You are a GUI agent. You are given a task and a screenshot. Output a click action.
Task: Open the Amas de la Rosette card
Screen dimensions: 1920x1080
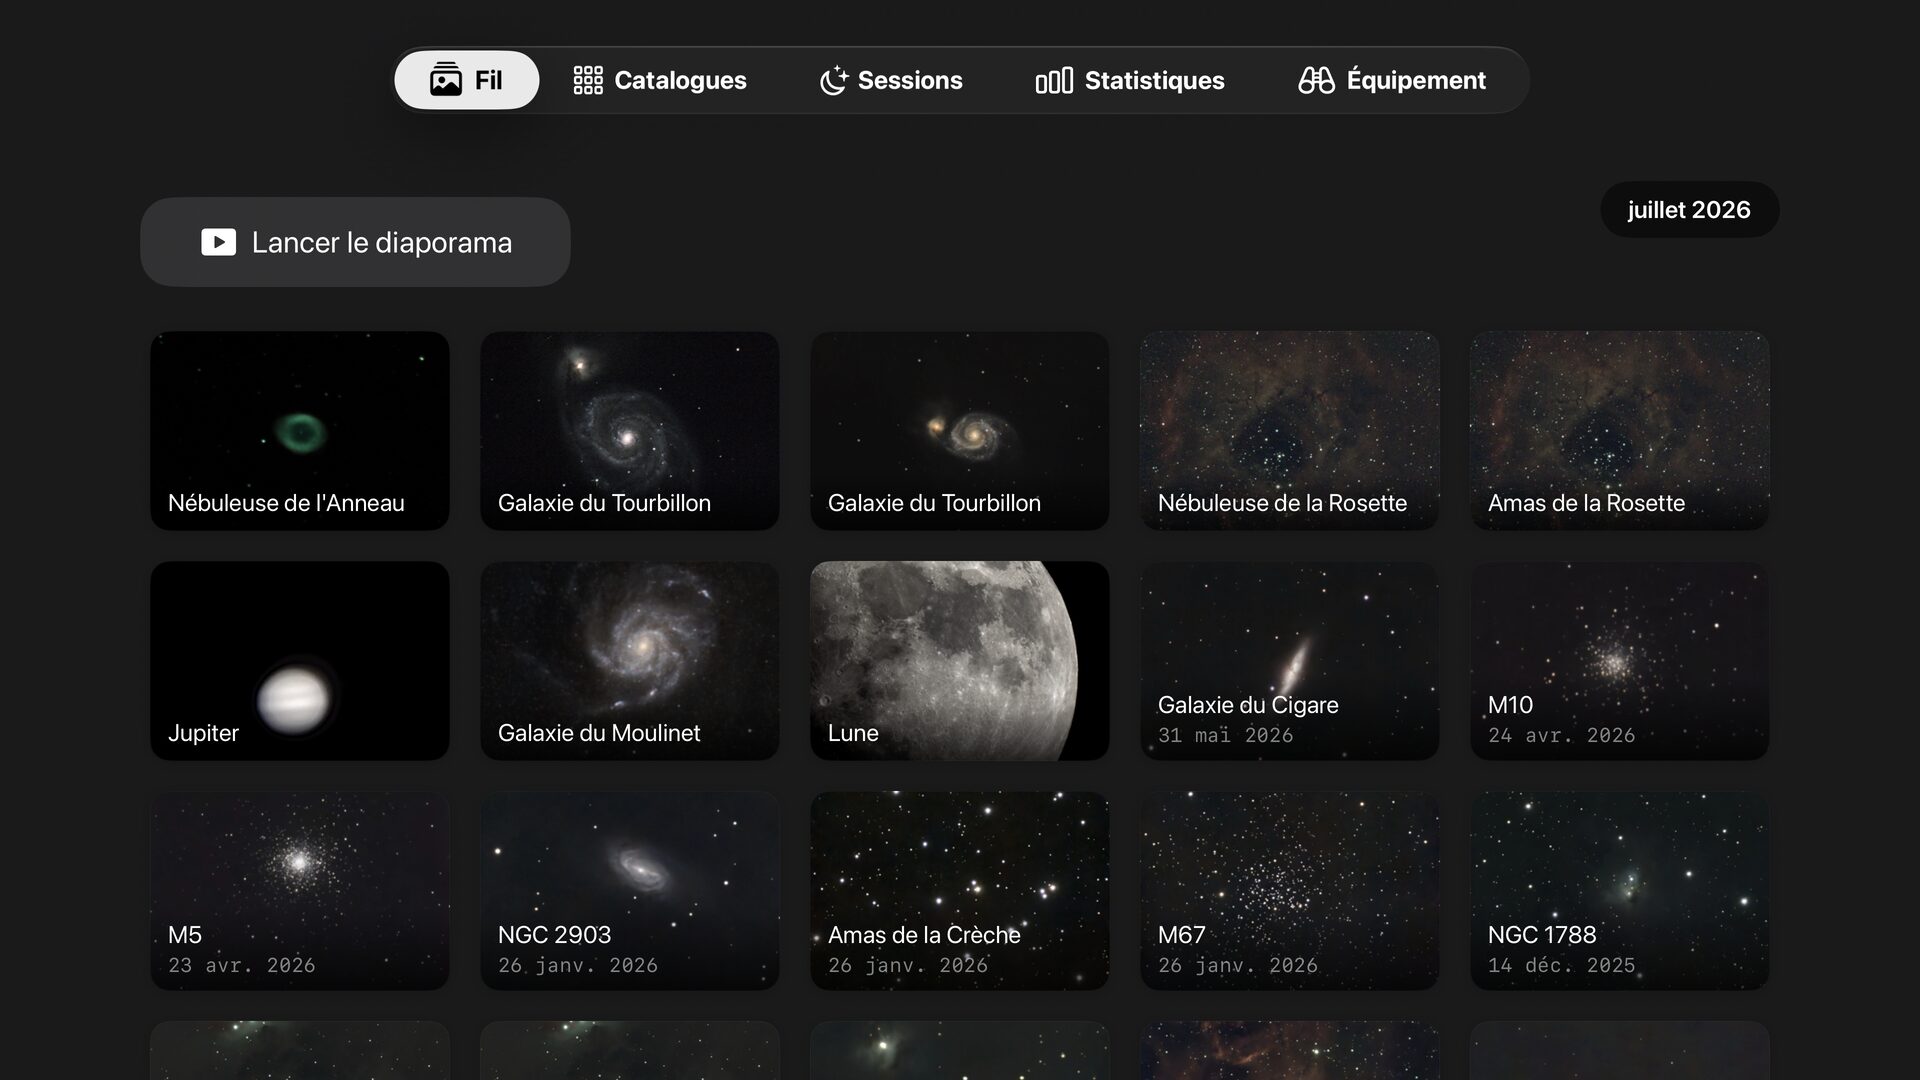(x=1620, y=431)
